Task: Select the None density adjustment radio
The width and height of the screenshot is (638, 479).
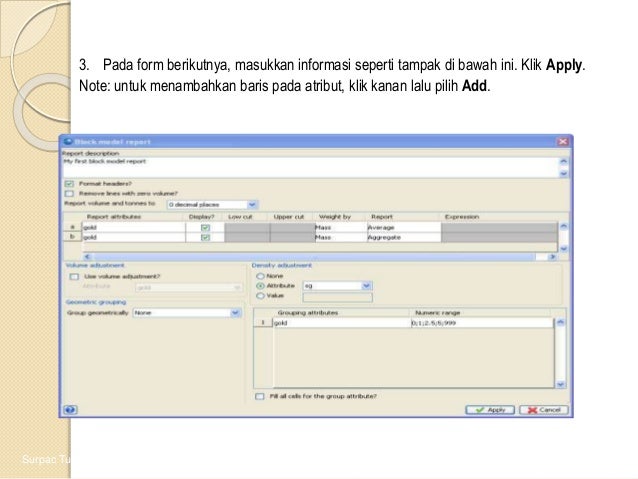Action: (x=260, y=276)
